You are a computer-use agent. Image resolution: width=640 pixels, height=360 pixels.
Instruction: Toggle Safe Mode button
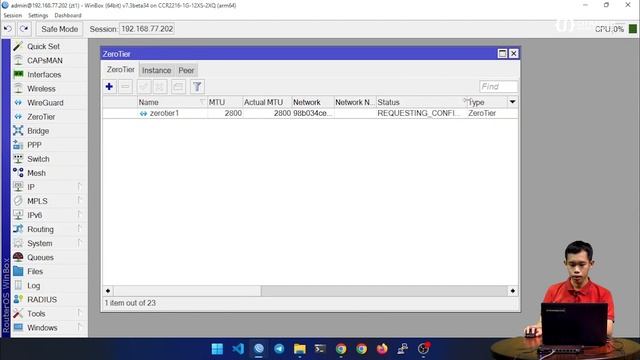60,29
